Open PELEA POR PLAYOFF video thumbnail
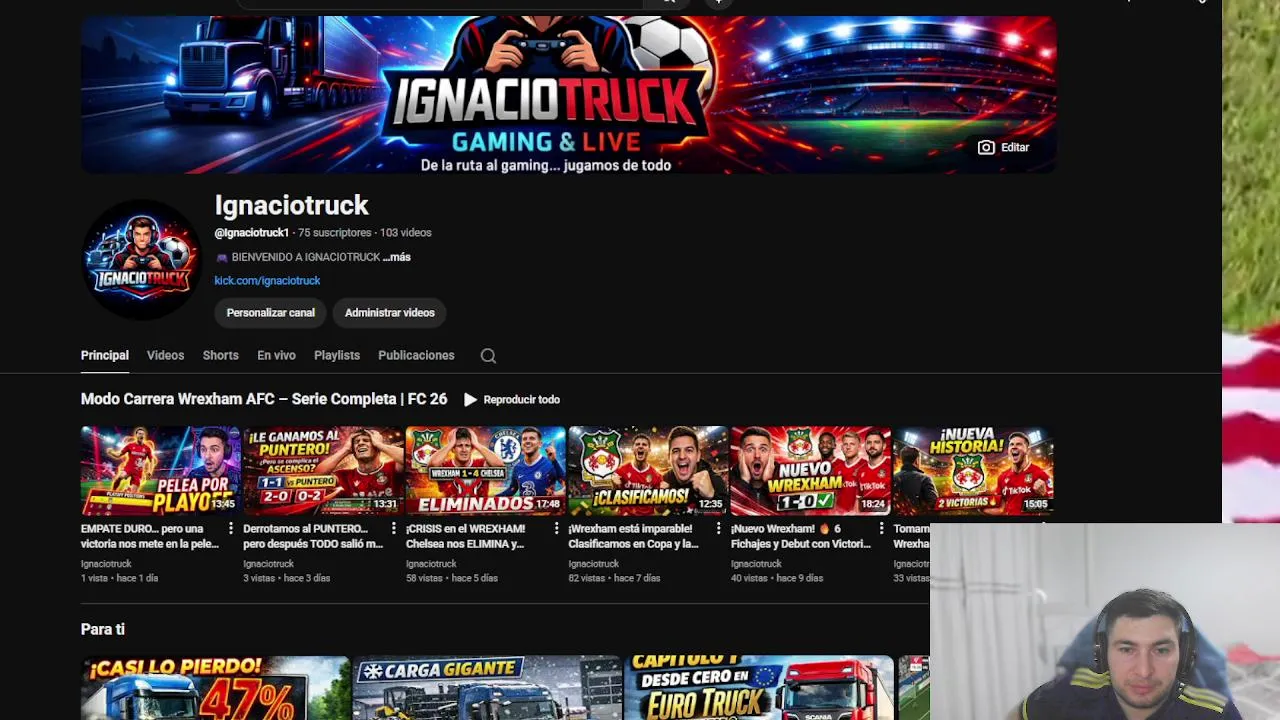The width and height of the screenshot is (1280, 720). tap(161, 471)
